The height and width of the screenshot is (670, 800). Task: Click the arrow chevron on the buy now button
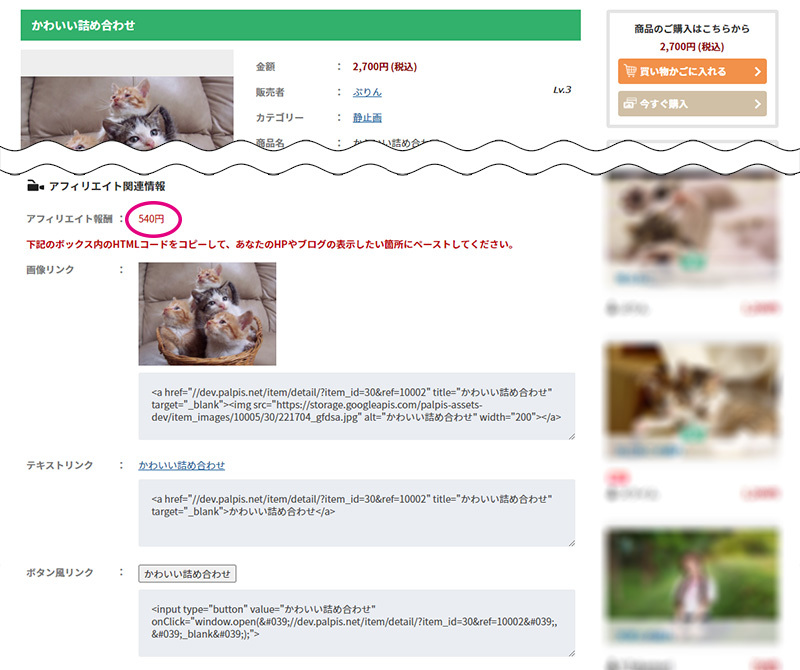tap(758, 104)
